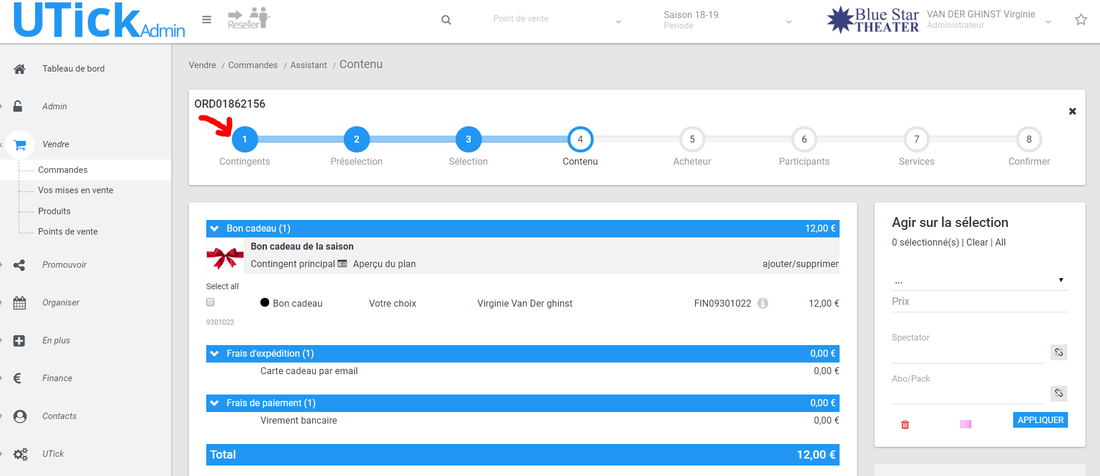
Task: Click the pink barcode icon
Action: point(966,424)
